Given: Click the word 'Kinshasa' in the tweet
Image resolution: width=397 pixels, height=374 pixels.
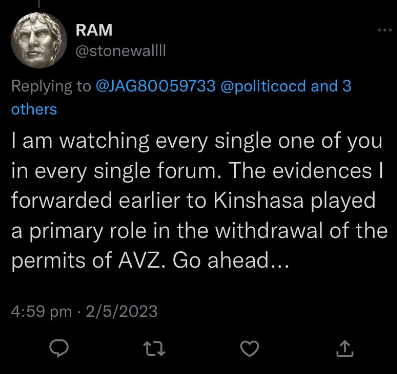Looking at the screenshot, I should (259, 201).
